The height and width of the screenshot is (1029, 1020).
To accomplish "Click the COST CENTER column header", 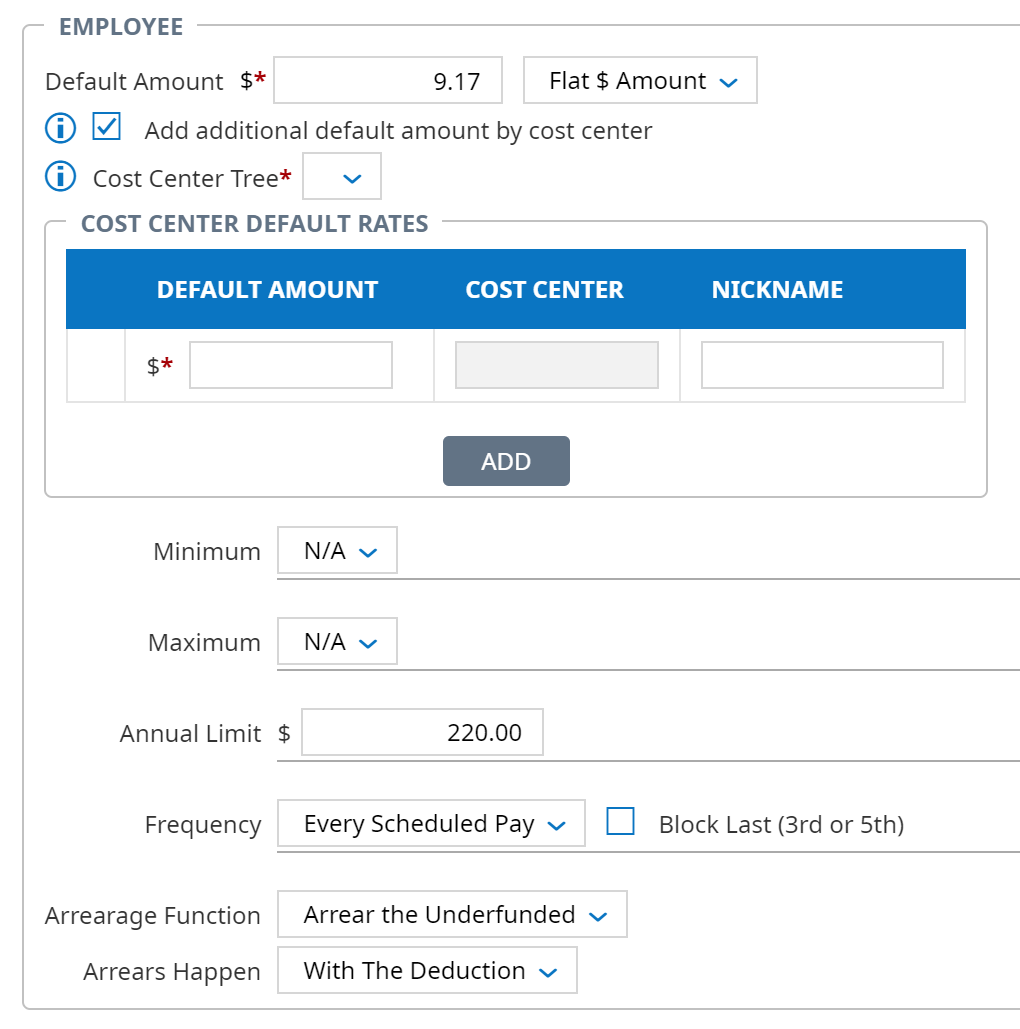I will (x=544, y=289).
